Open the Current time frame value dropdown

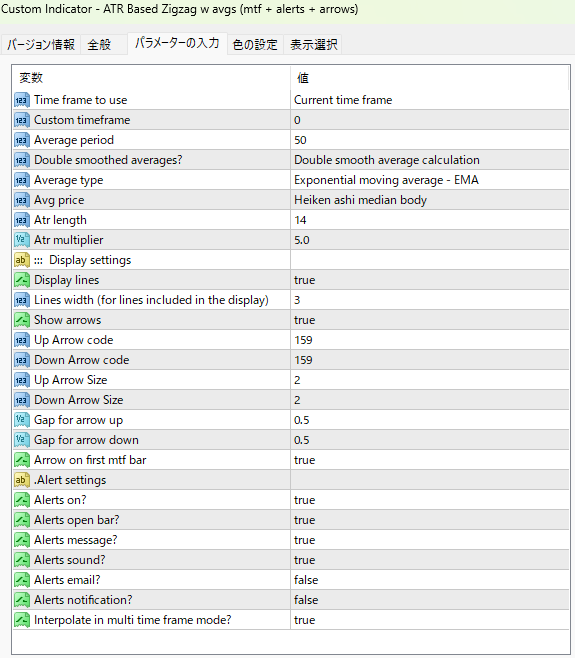pos(430,100)
